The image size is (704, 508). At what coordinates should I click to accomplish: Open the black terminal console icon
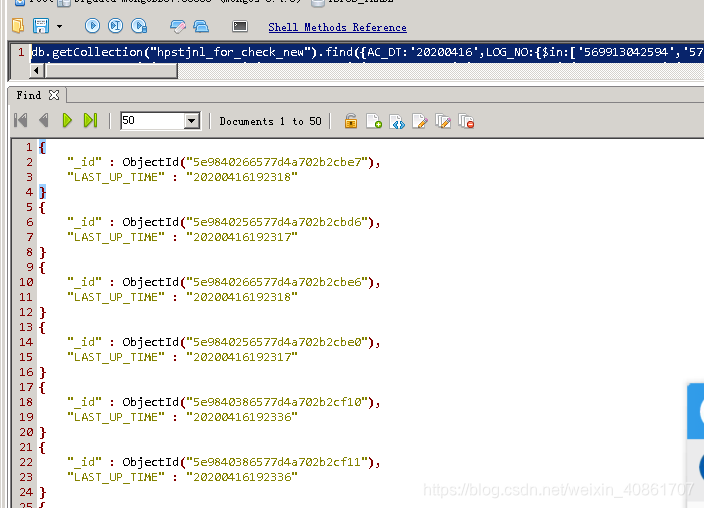[240, 27]
